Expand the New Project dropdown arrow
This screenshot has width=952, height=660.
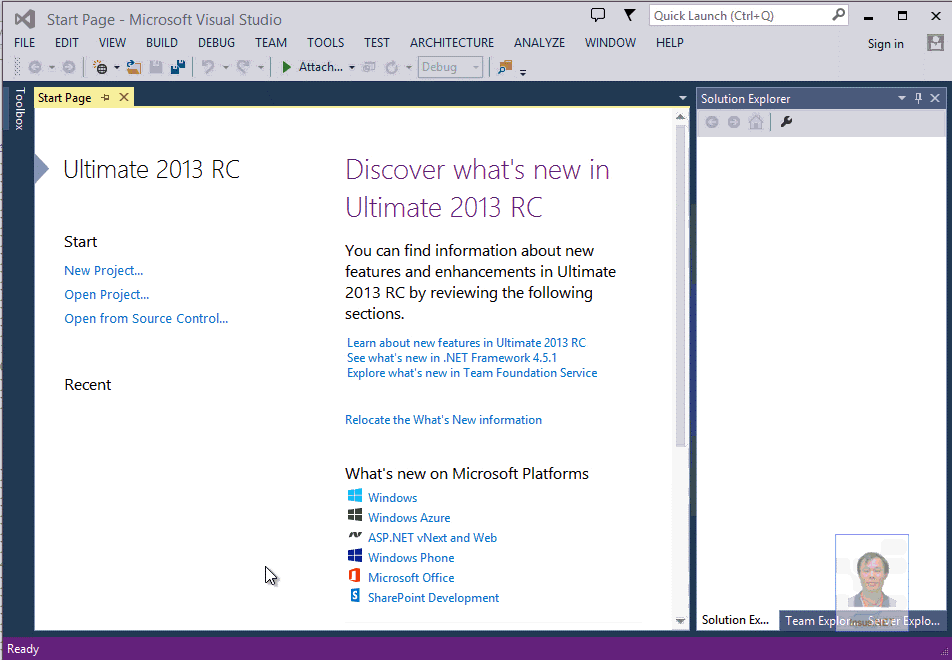117,68
